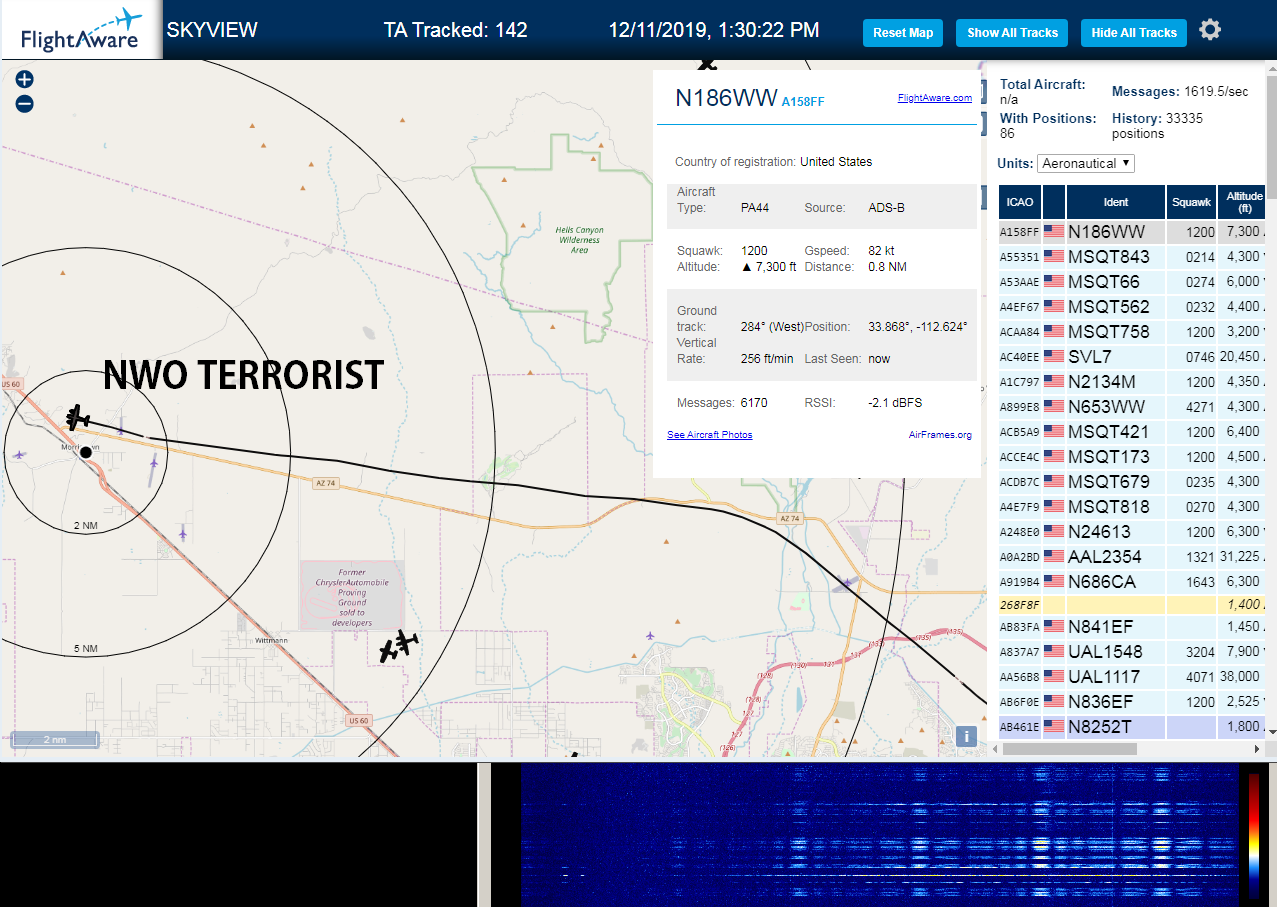Select the AAL2354 aircraft row

[1133, 557]
